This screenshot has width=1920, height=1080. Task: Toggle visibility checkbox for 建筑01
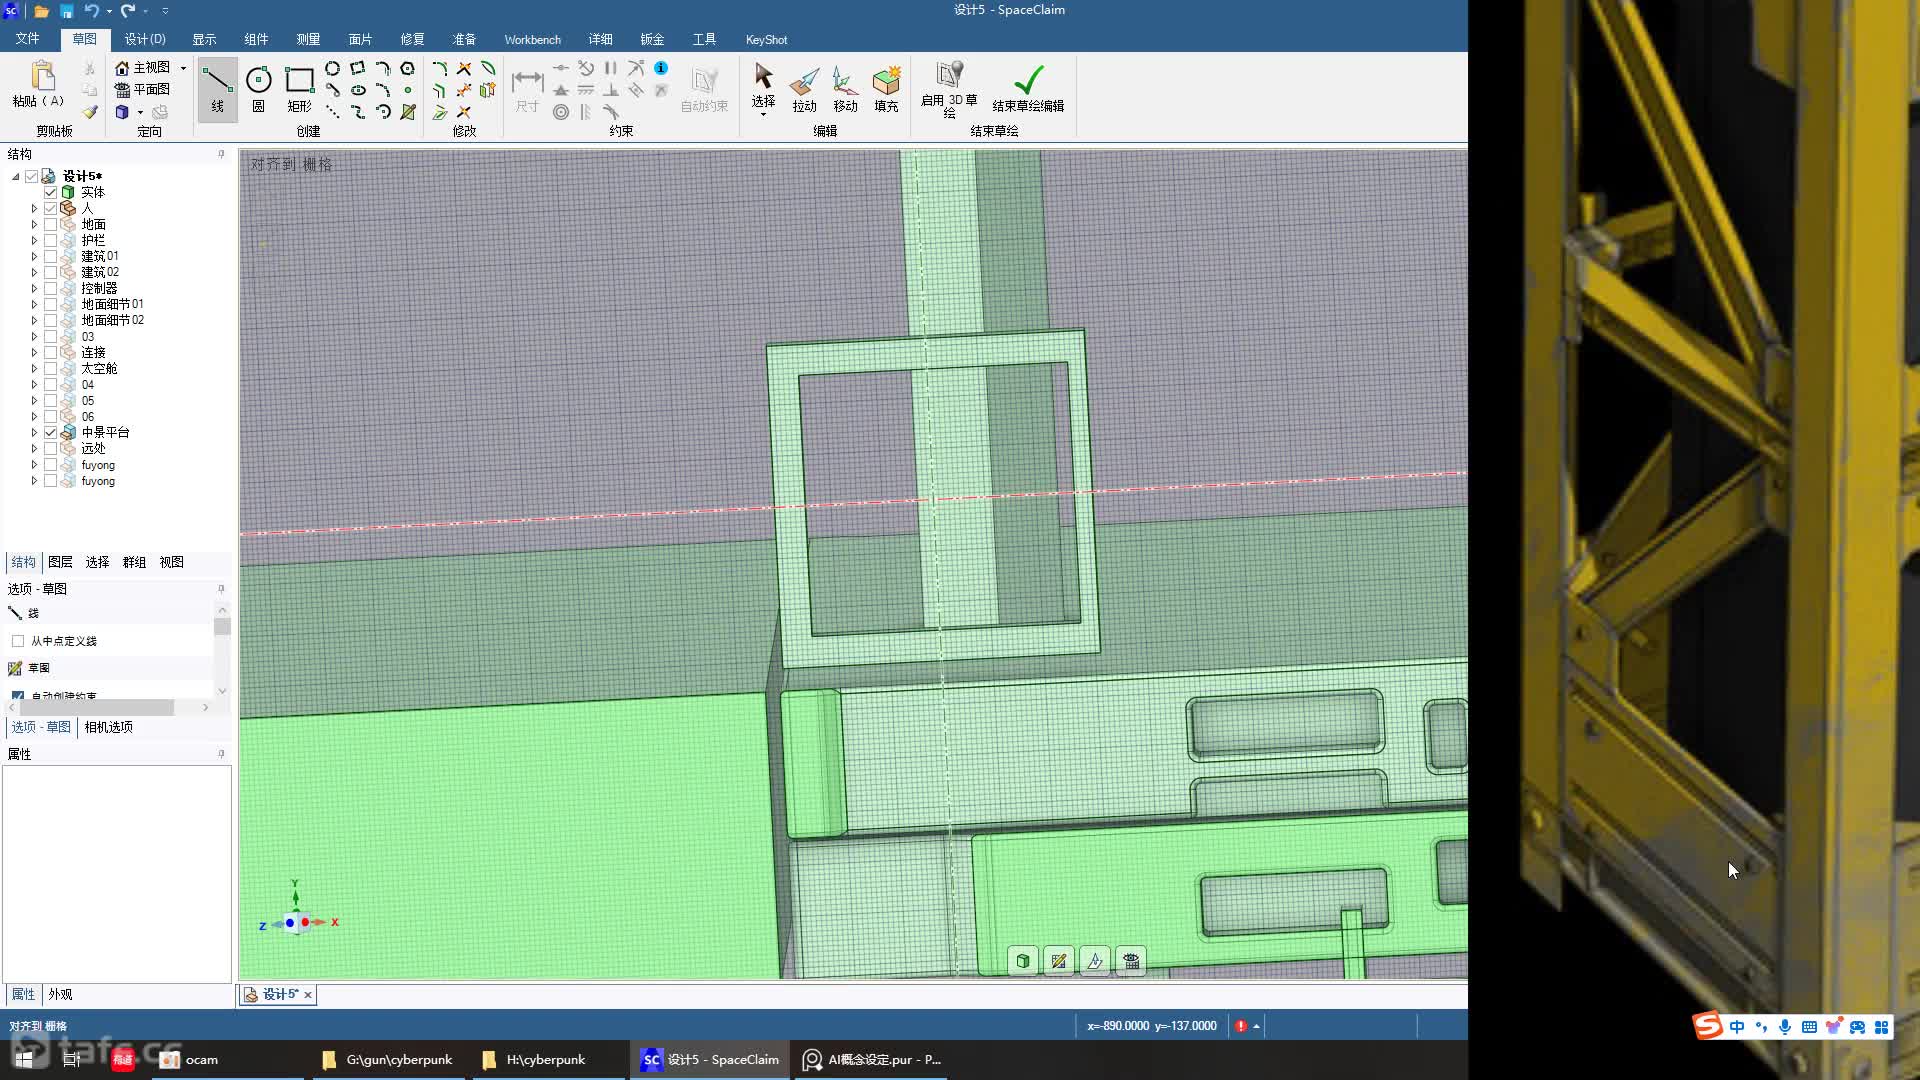[x=50, y=256]
